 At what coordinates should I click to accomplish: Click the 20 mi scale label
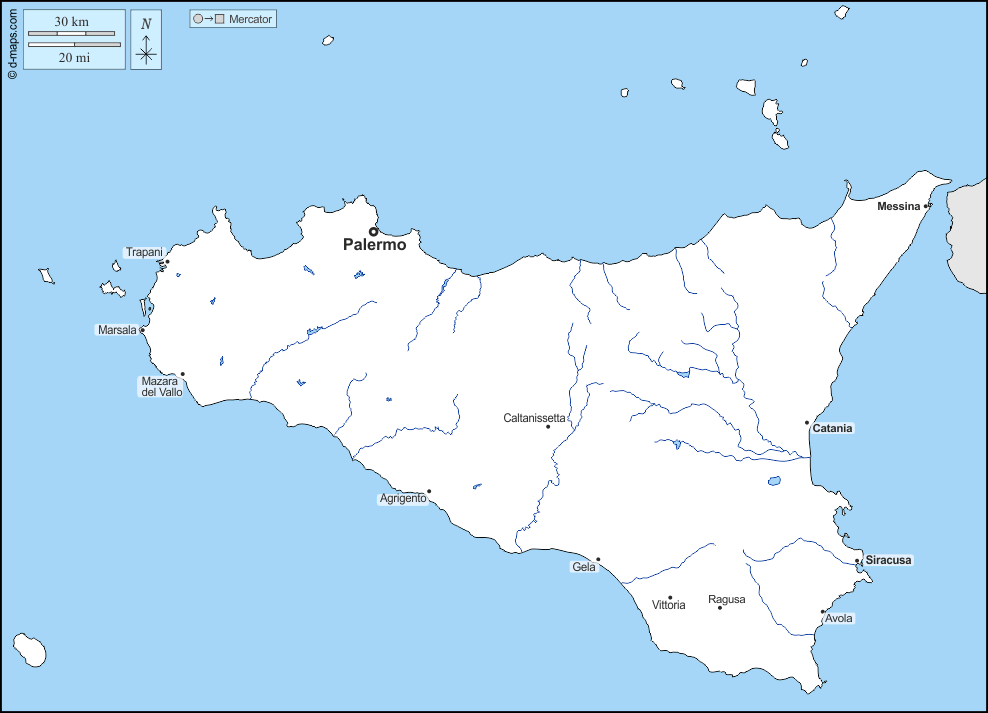74,58
